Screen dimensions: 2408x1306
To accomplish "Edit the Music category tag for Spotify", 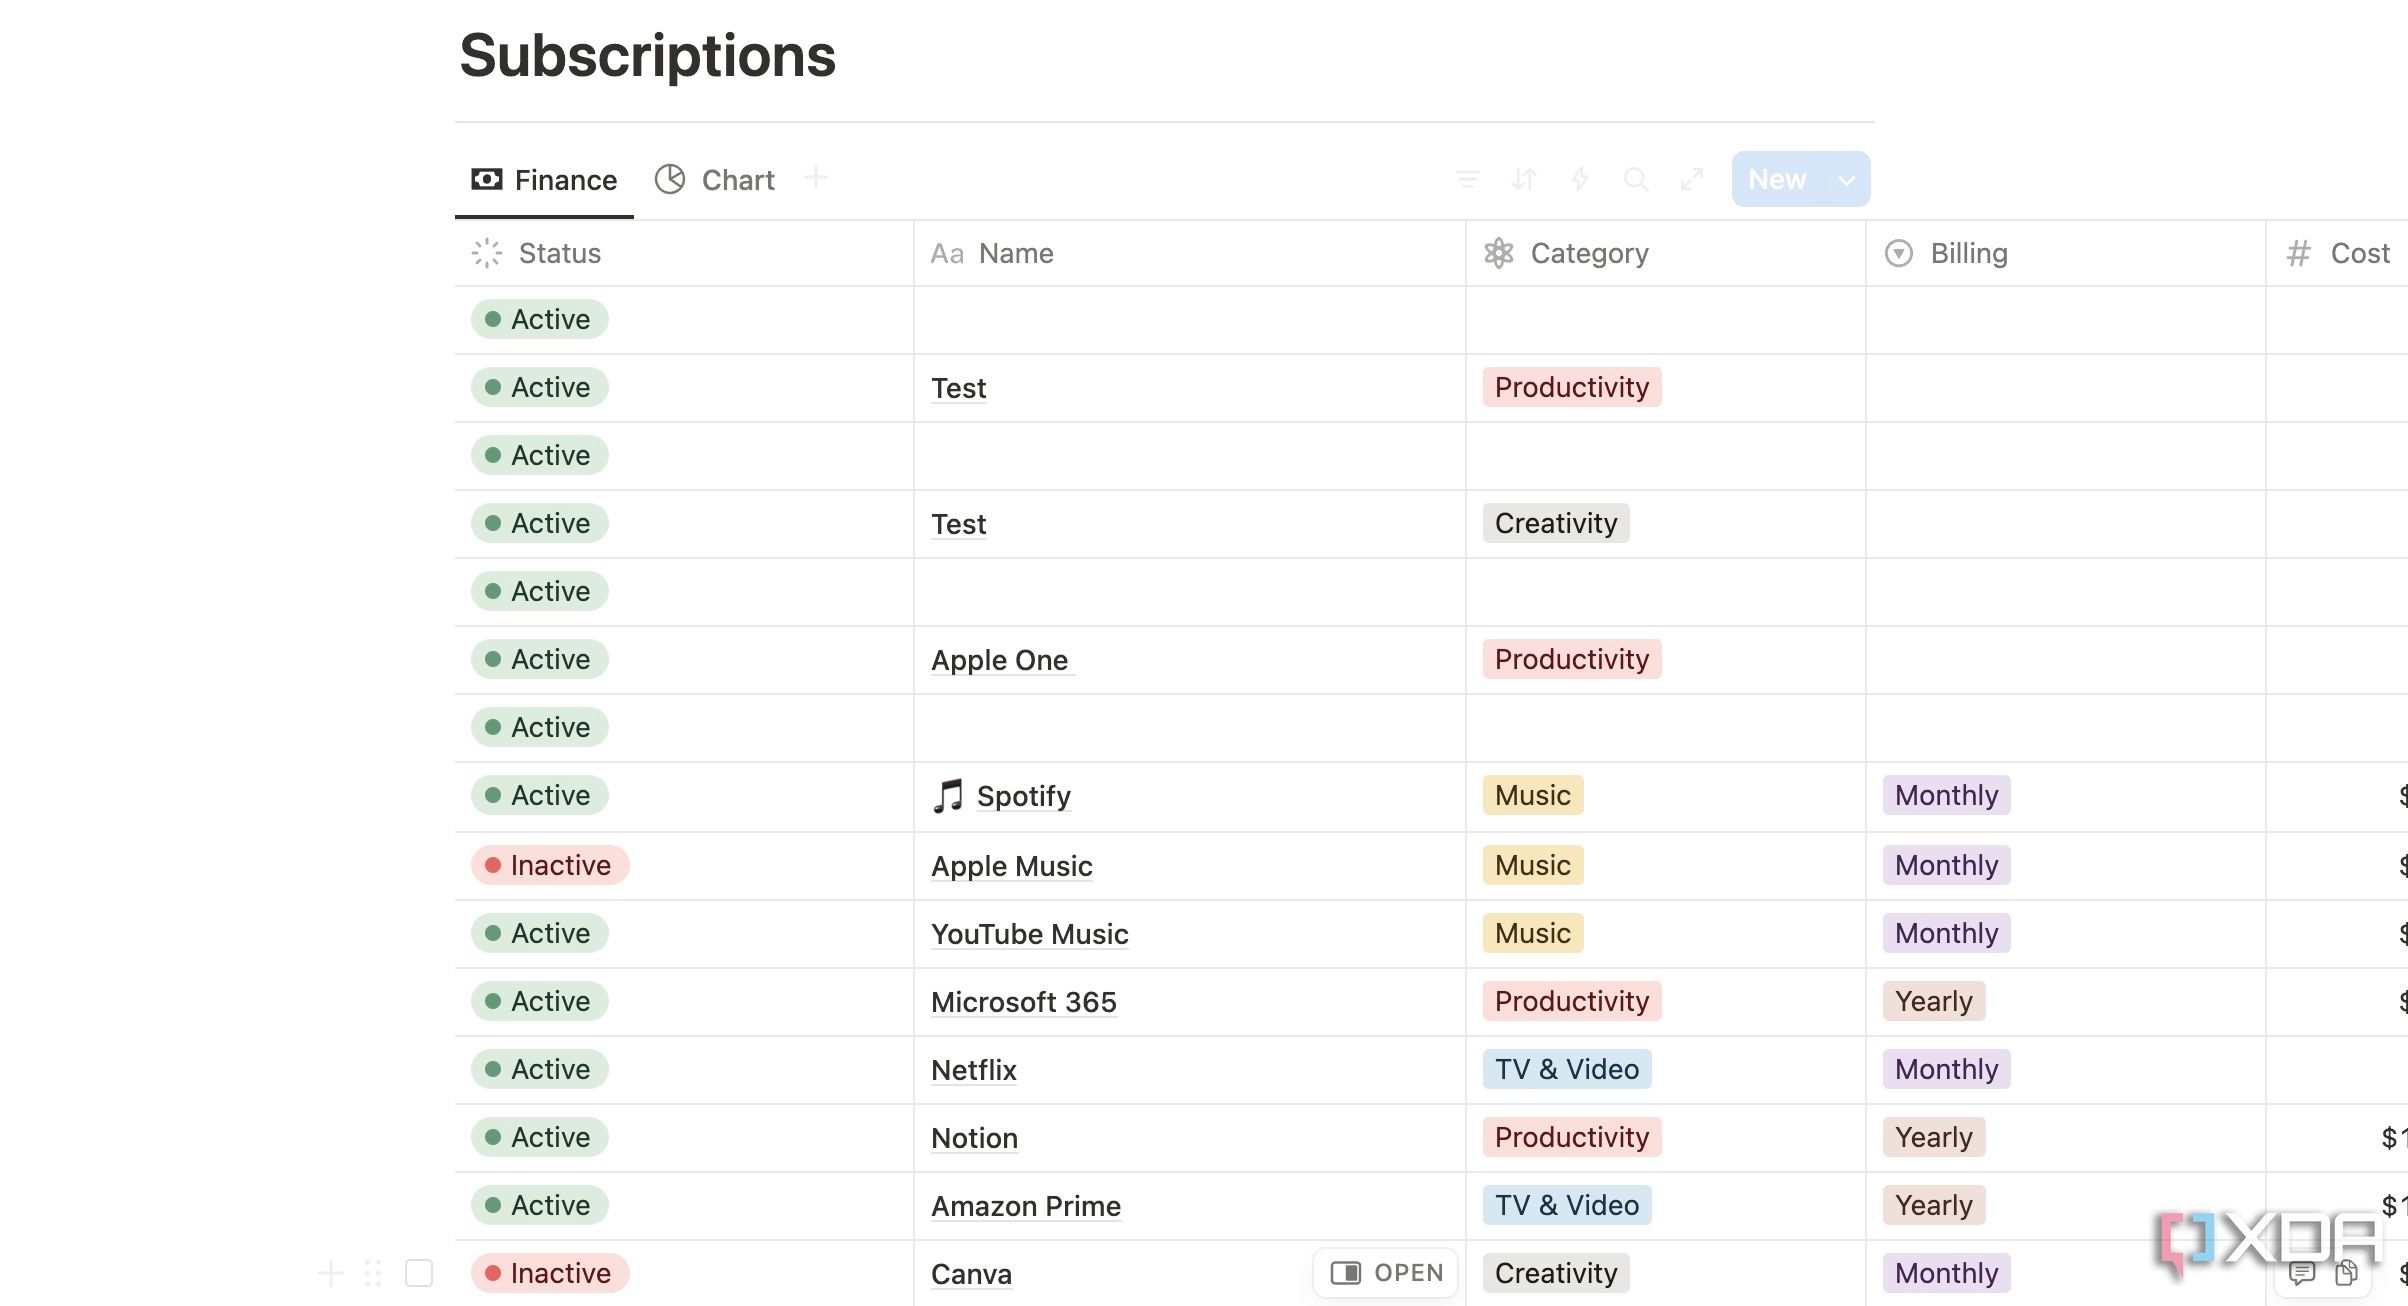I will pos(1532,795).
